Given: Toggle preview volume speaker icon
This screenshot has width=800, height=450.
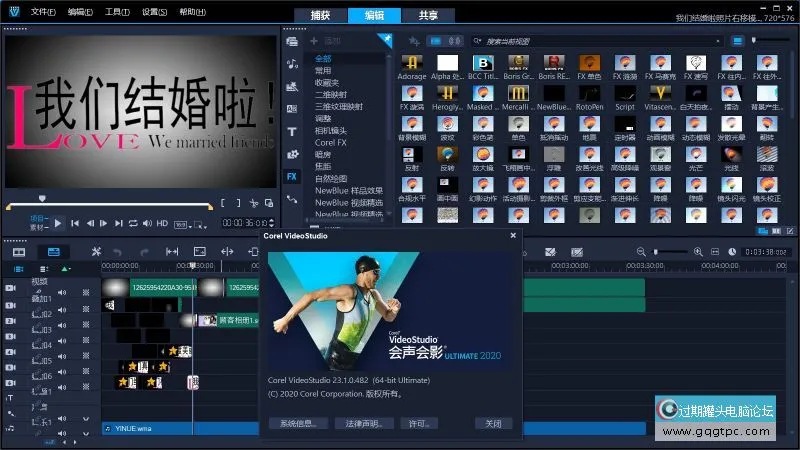Looking at the screenshot, I should (x=147, y=223).
